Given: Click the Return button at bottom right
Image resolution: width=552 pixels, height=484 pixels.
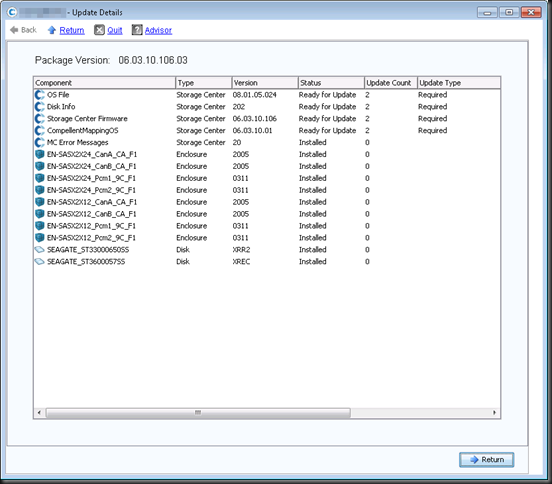Looking at the screenshot, I should [487, 459].
